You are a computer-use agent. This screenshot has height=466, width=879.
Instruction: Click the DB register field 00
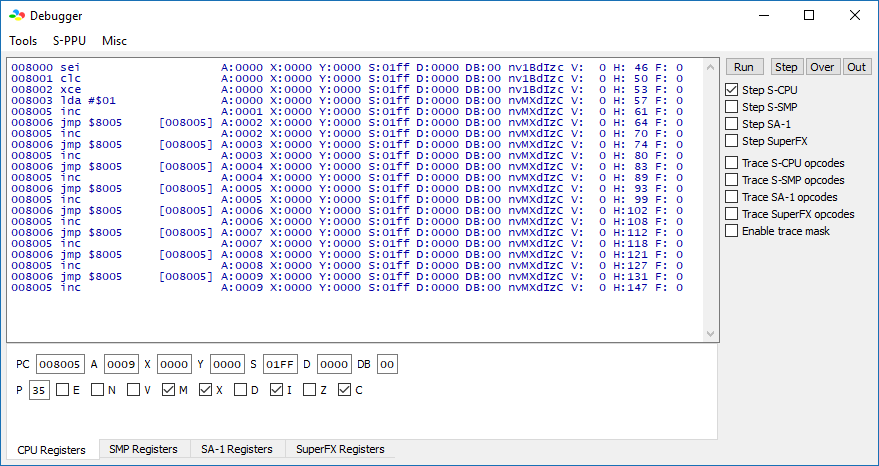coord(387,365)
